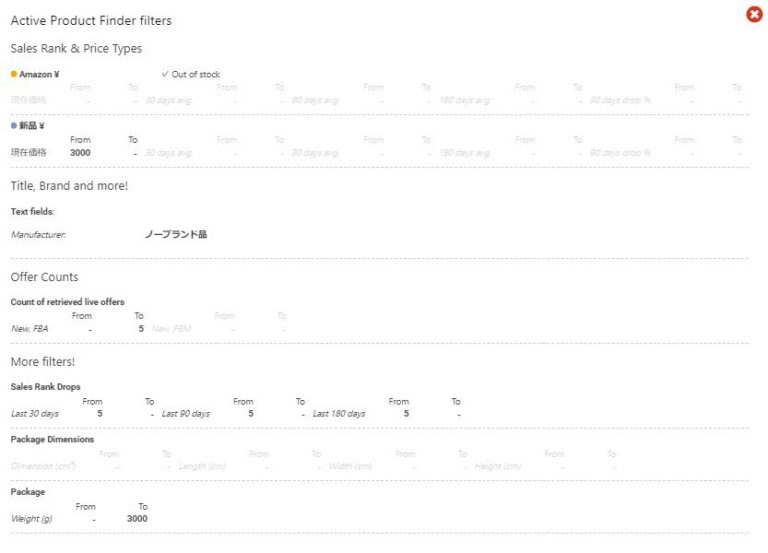This screenshot has height=553, width=768.
Task: Select the Manufacturer value ノーブランド品
Action: tap(176, 234)
